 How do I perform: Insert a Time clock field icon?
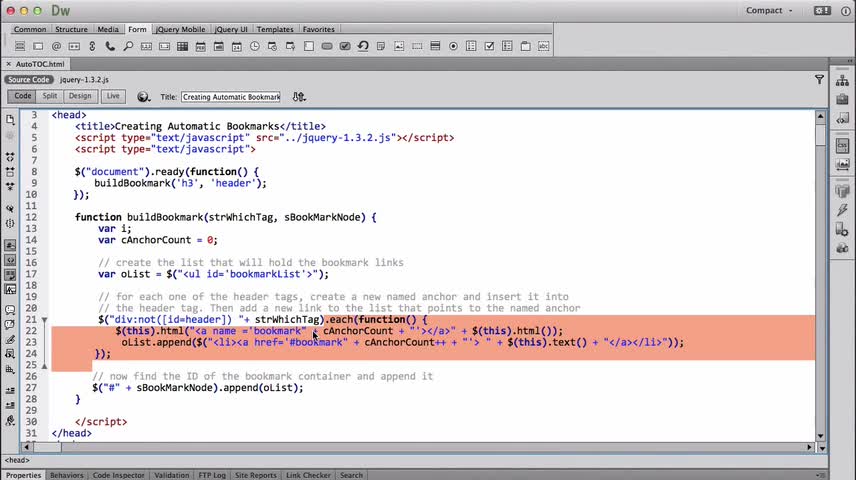[254, 46]
